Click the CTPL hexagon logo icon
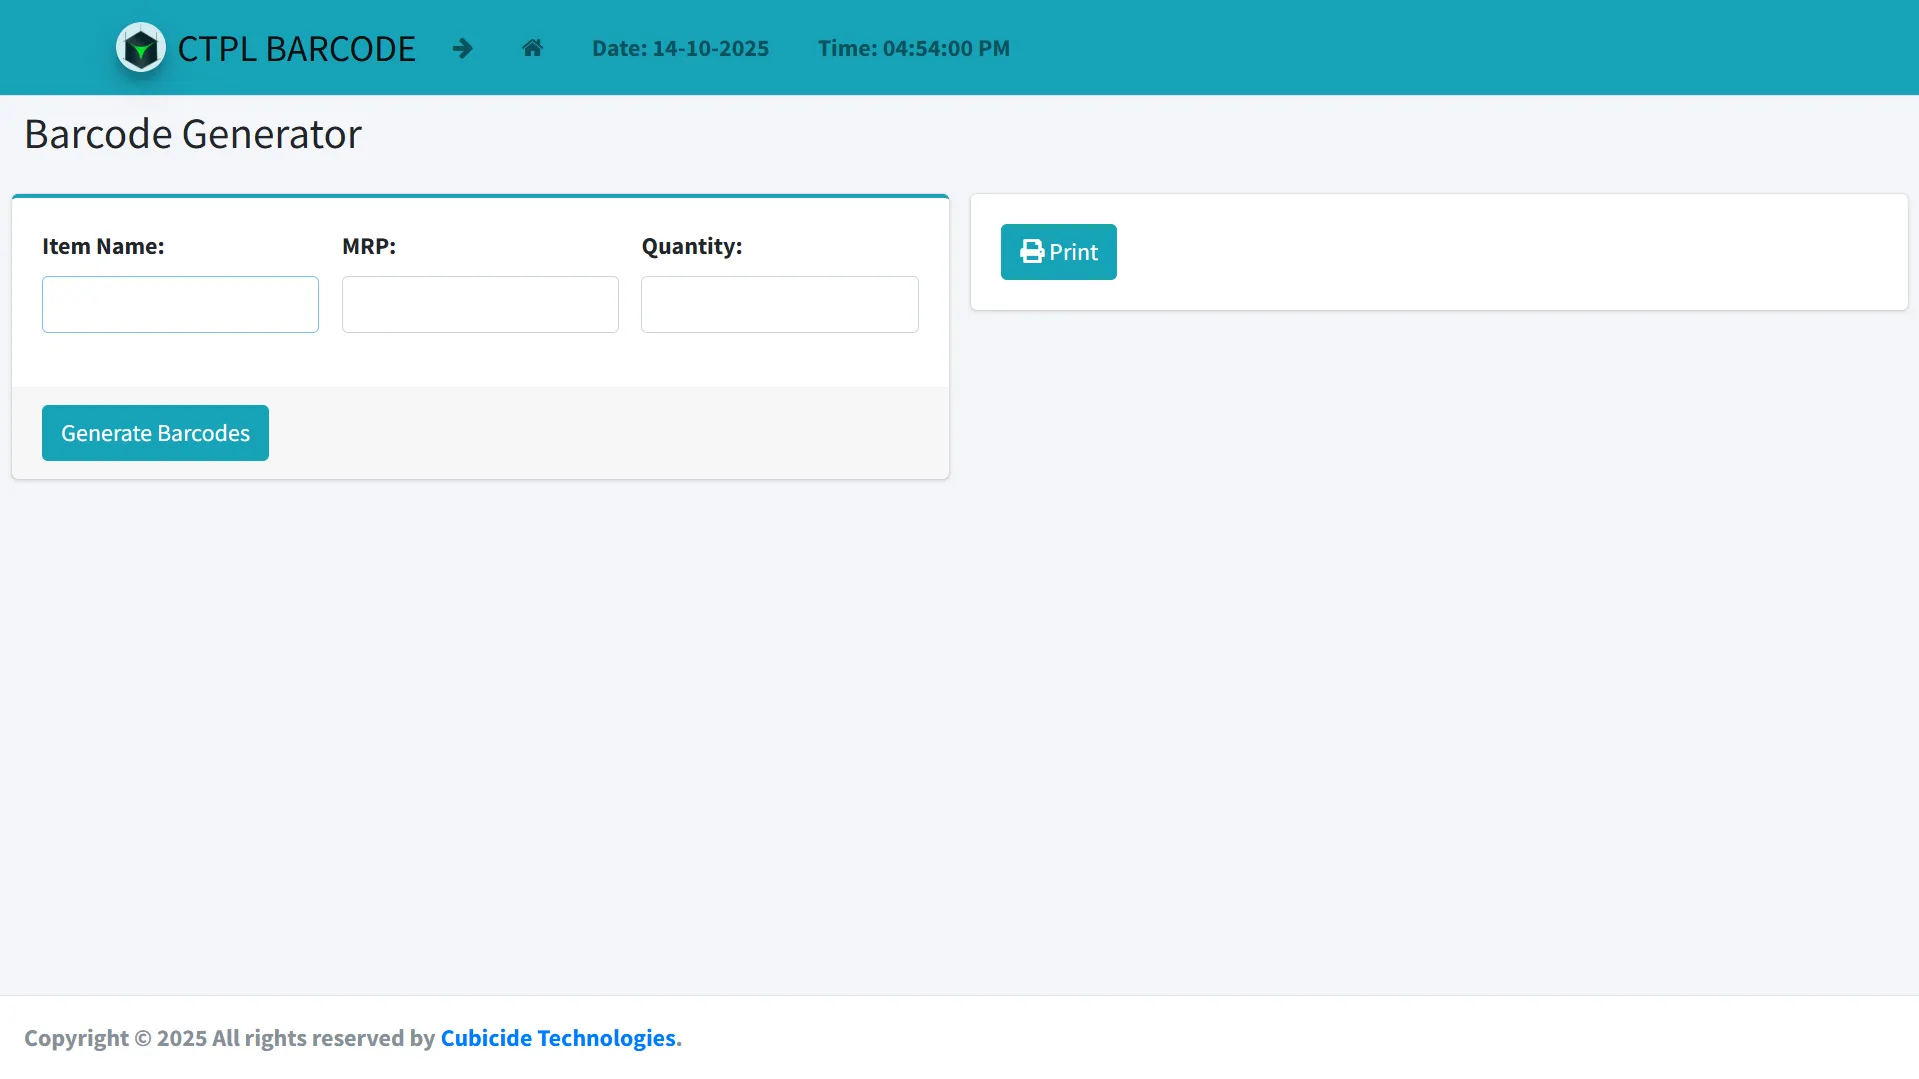This screenshot has height=1079, width=1919. (x=141, y=48)
